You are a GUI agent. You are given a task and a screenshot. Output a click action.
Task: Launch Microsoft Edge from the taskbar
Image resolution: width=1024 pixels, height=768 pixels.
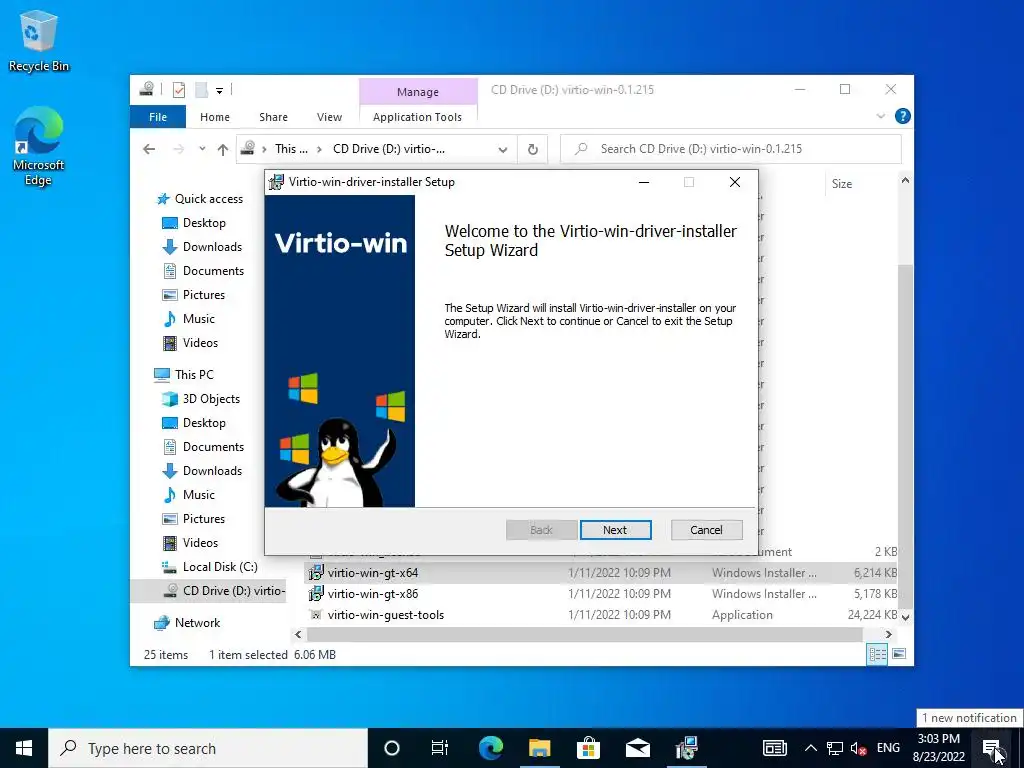(x=490, y=748)
